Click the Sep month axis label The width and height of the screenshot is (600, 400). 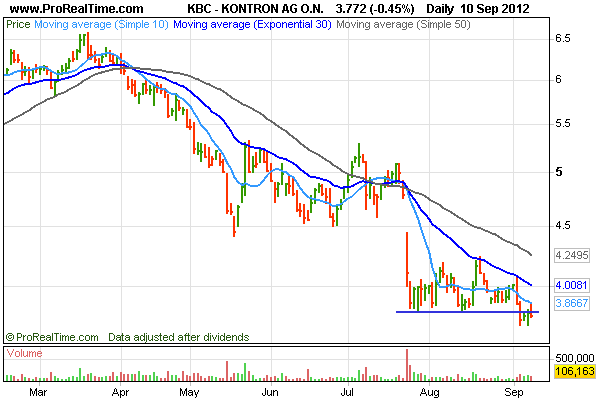pos(514,392)
